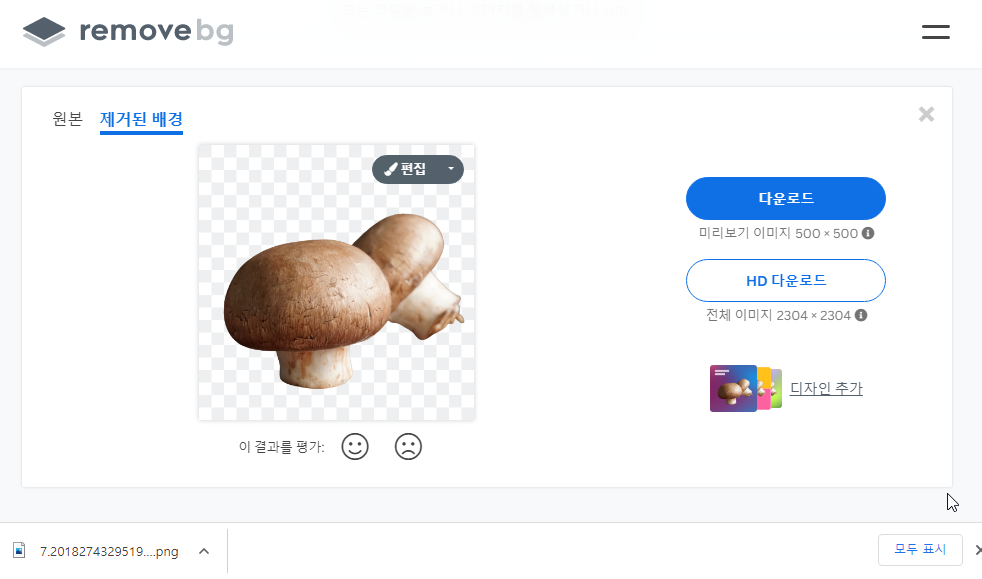Viewport: 982px width, 579px height.
Task: Click the 편집 edit button
Action: [406, 169]
